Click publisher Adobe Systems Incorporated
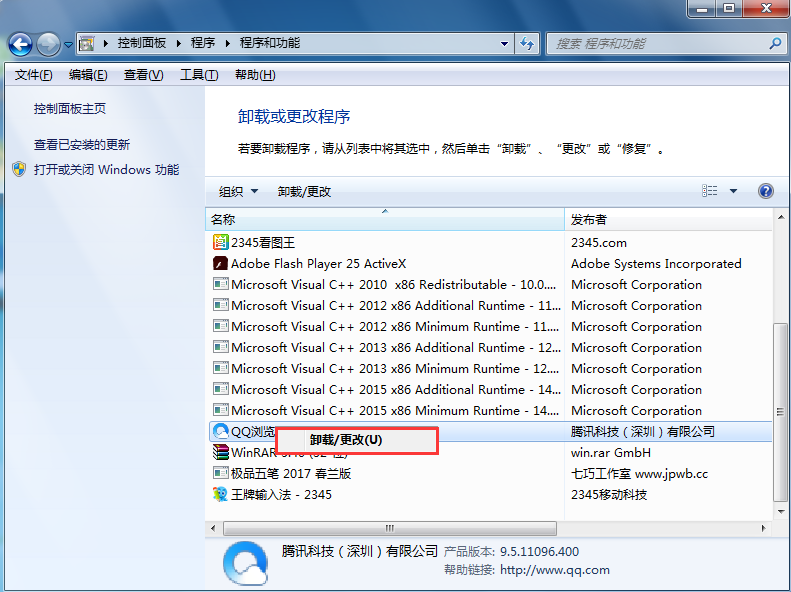 coord(656,264)
